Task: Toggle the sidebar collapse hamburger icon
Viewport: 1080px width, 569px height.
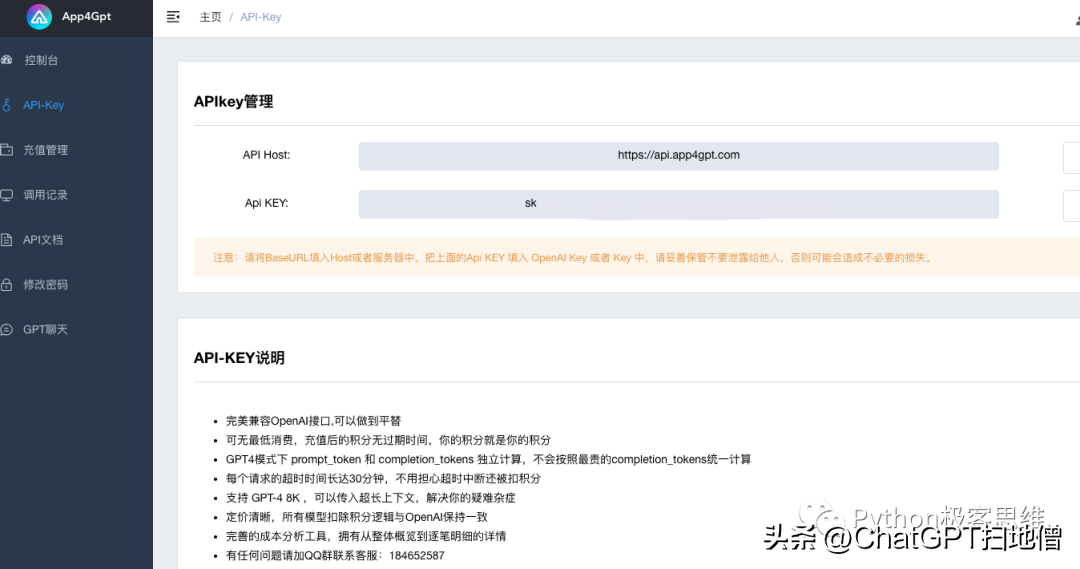Action: 173,17
